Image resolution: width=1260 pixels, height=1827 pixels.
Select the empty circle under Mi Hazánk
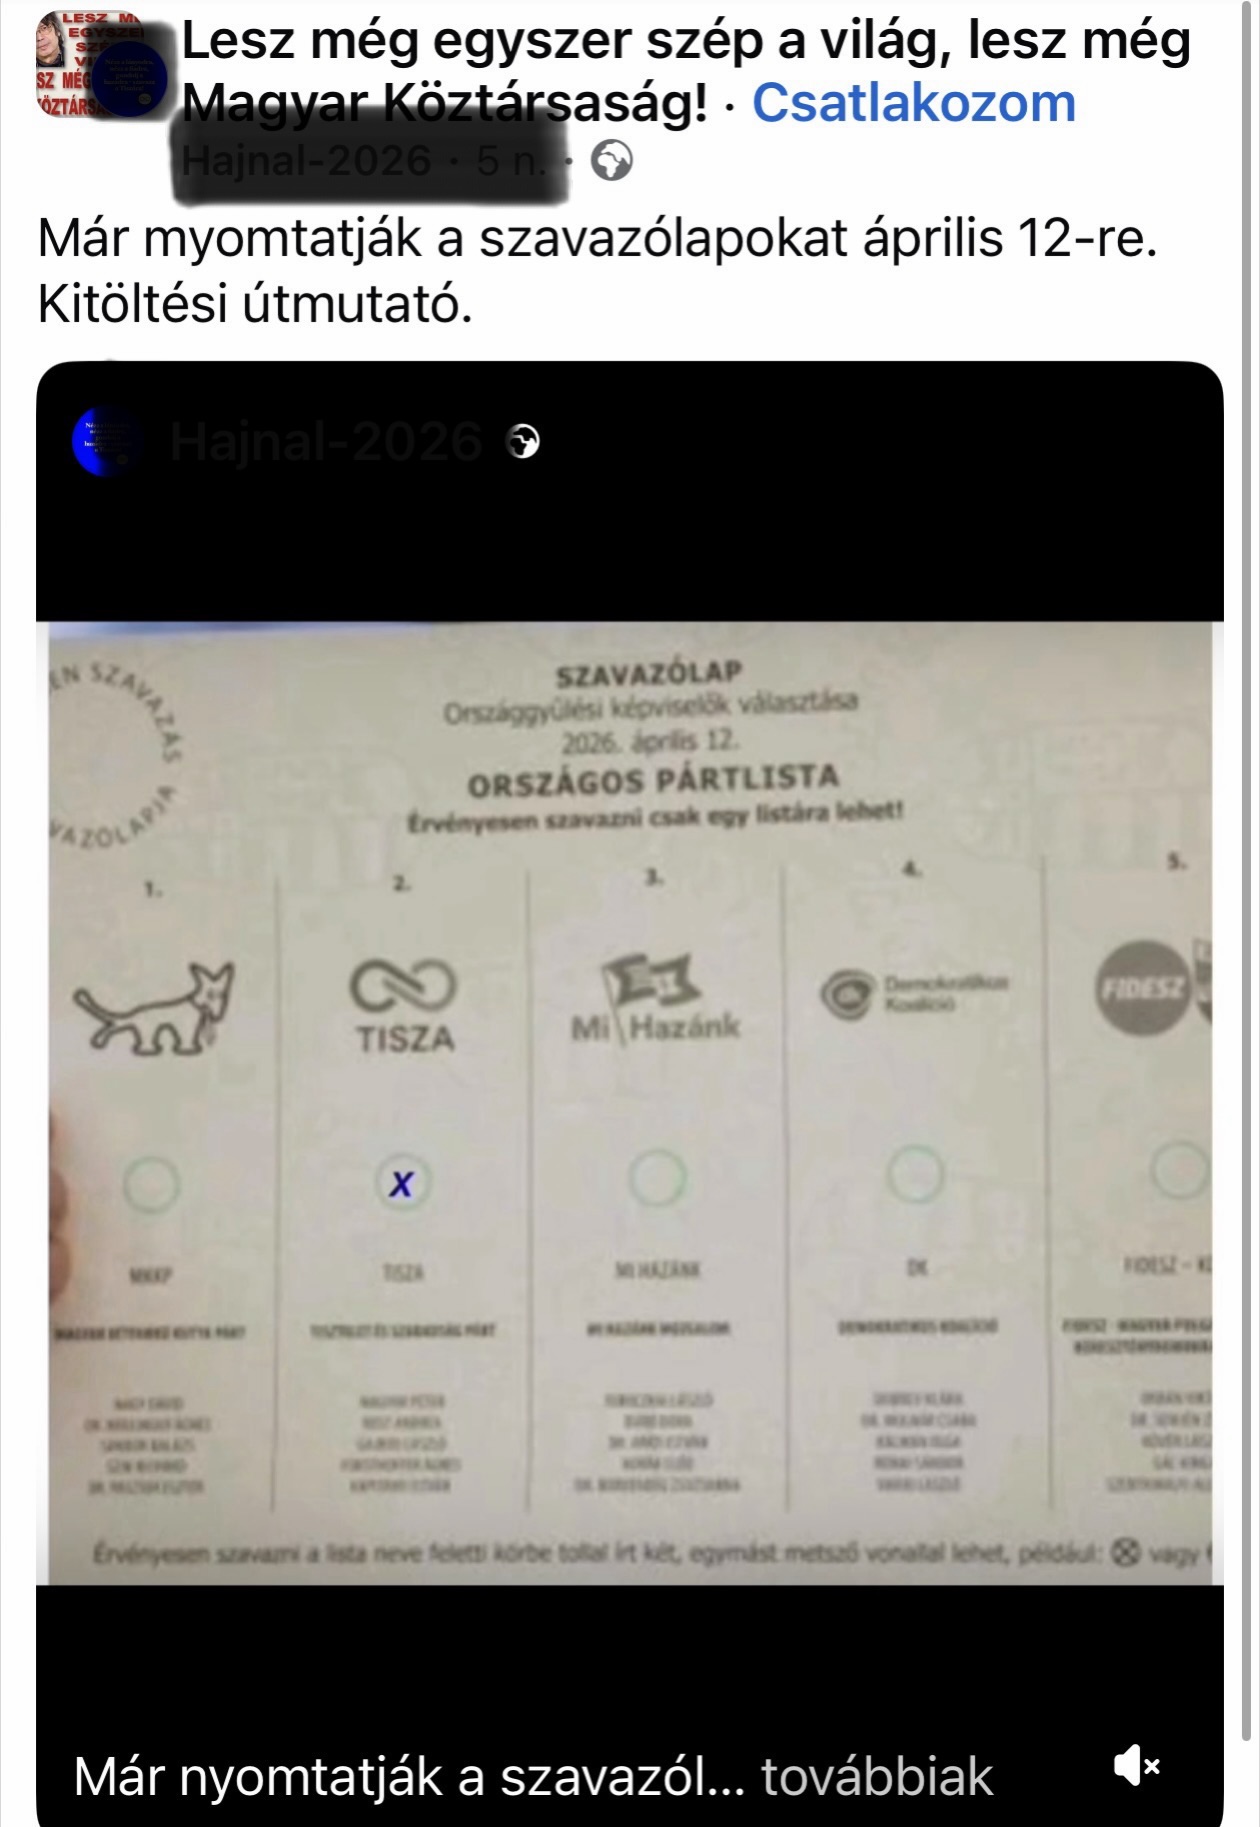tap(657, 1178)
